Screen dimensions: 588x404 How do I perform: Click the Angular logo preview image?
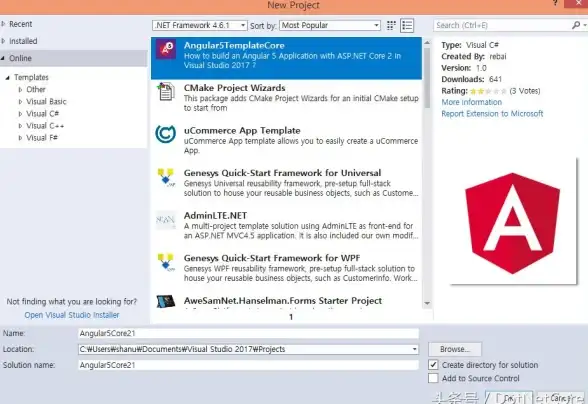[513, 223]
